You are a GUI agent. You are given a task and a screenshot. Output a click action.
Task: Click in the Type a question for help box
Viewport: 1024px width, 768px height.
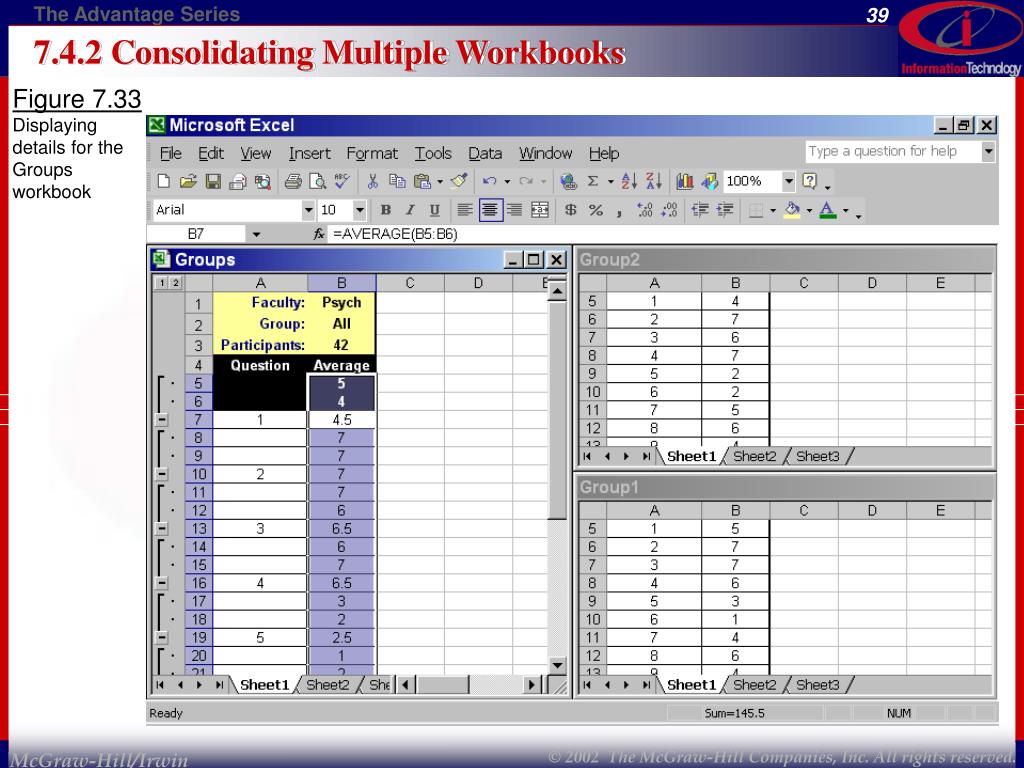point(892,152)
